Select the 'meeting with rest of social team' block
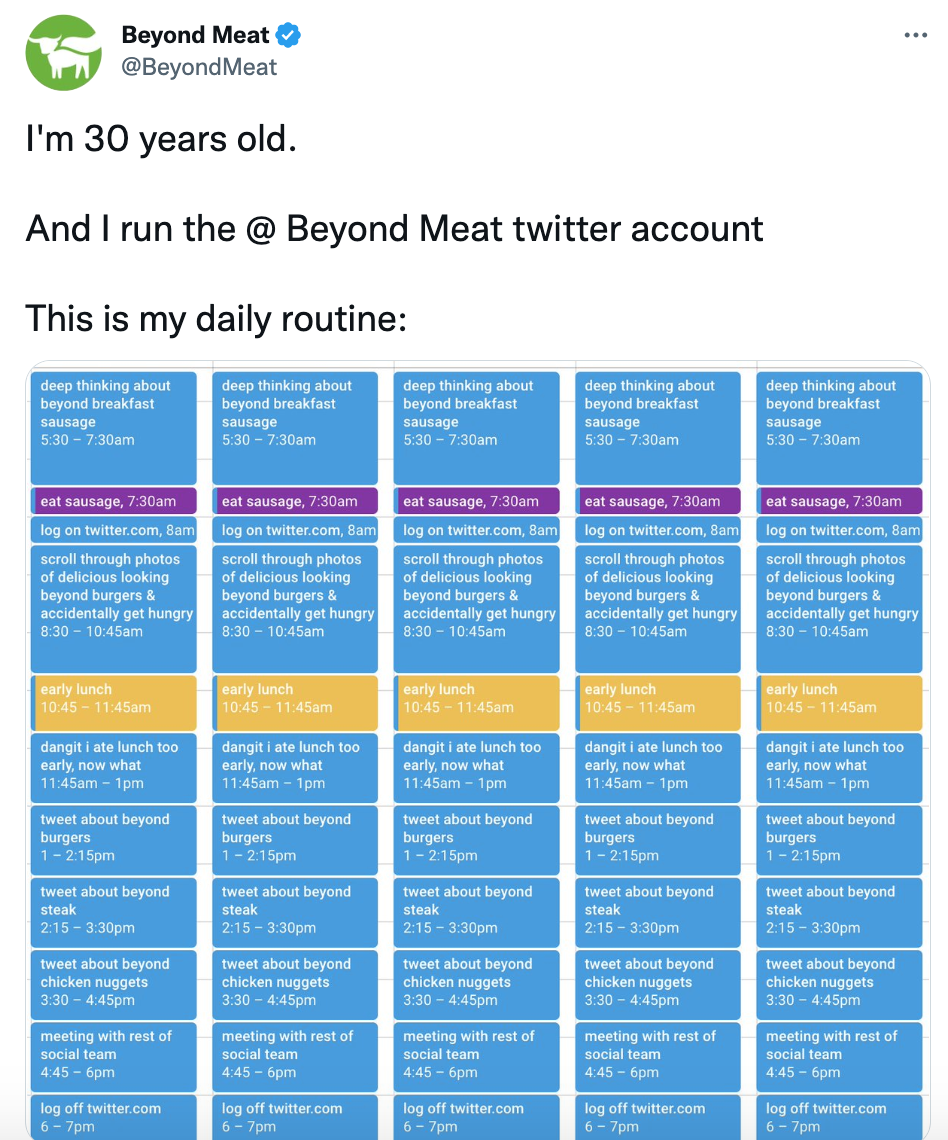 pyautogui.click(x=113, y=1057)
